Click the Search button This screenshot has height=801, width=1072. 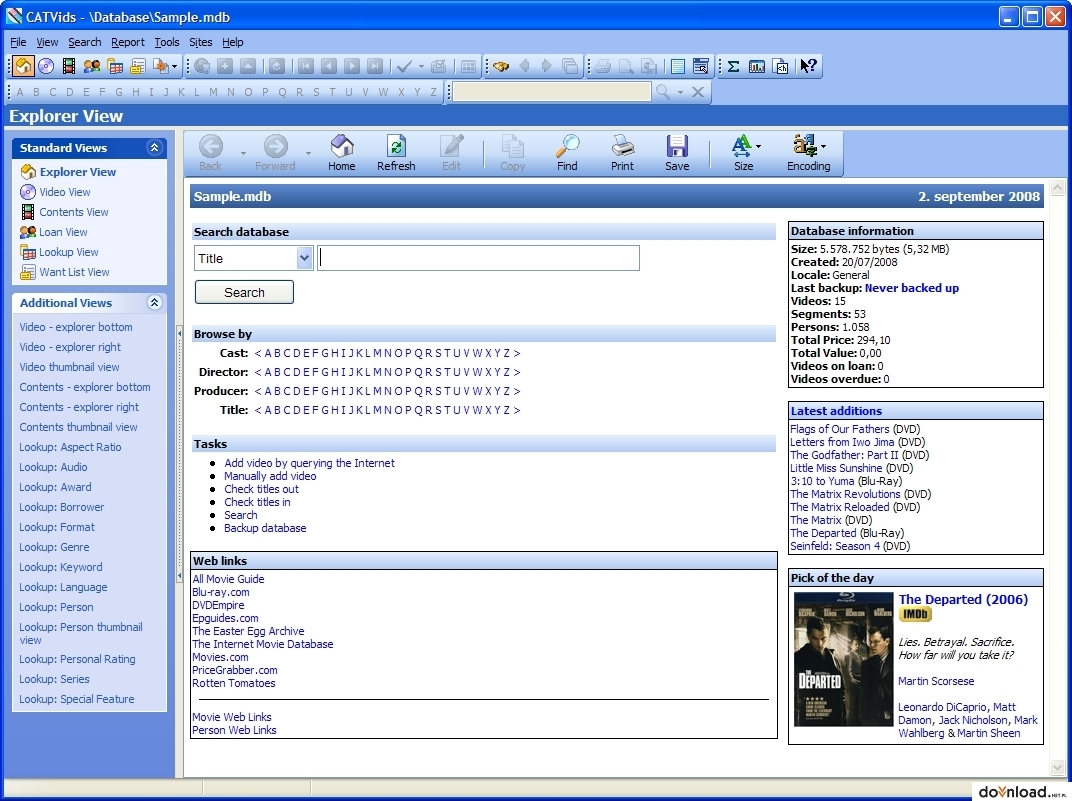point(244,292)
